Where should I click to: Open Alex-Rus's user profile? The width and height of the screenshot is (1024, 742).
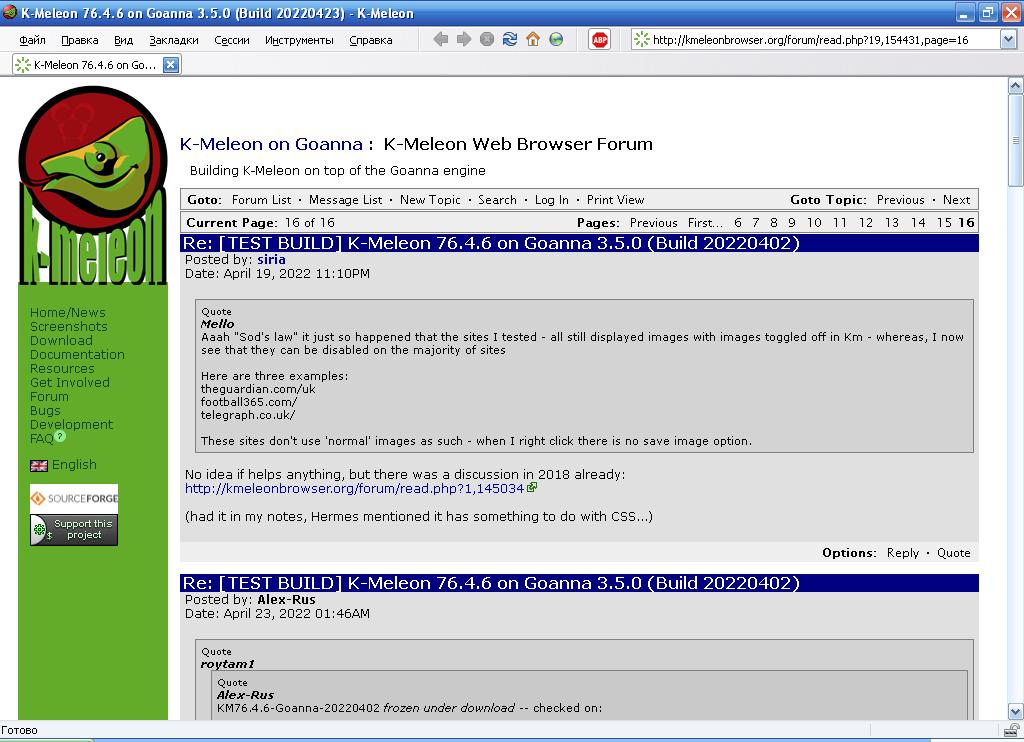(x=286, y=600)
